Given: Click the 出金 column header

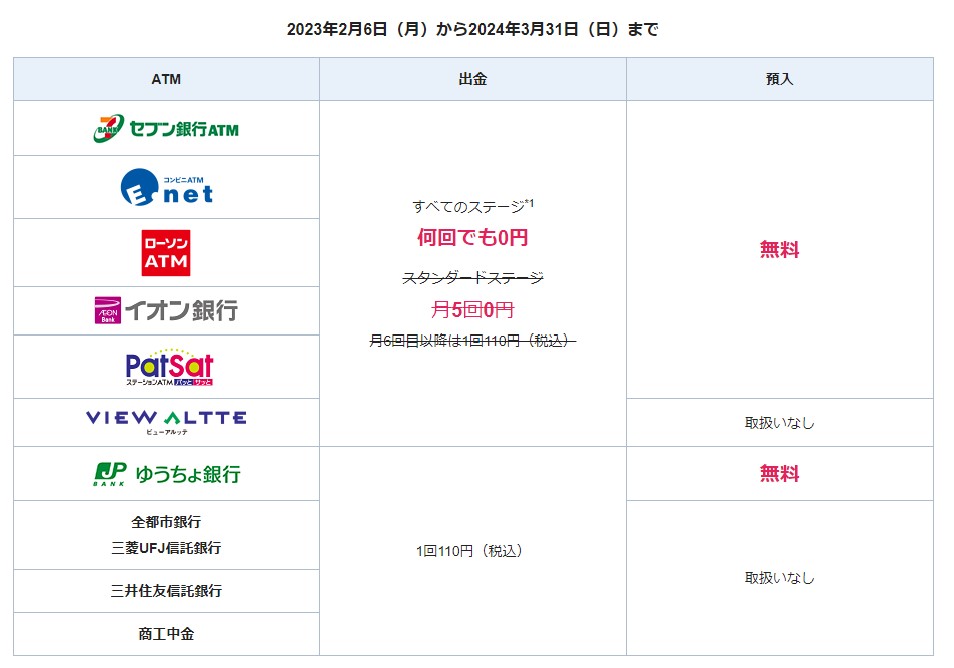Looking at the screenshot, I should point(473,79).
